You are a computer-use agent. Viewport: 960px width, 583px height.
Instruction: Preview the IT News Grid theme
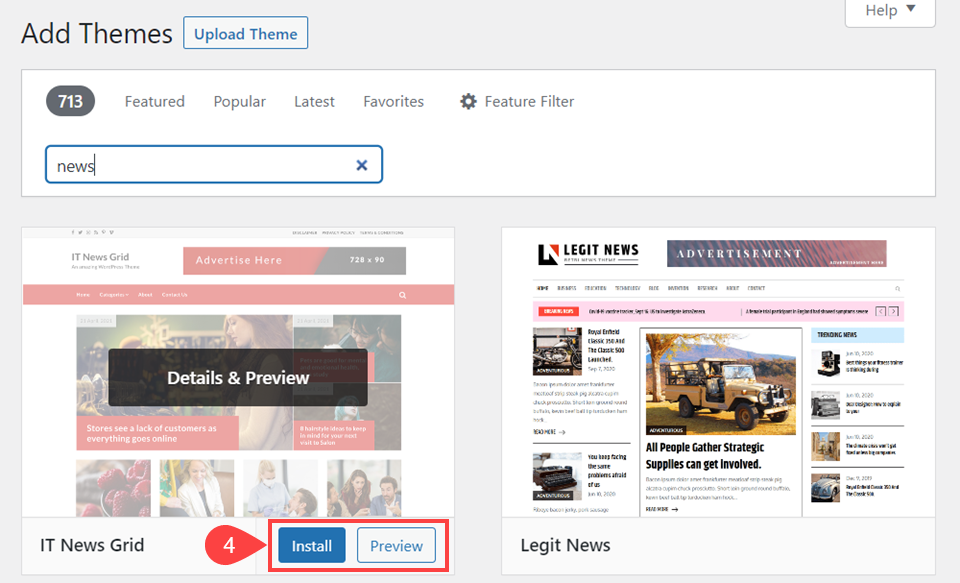(396, 546)
